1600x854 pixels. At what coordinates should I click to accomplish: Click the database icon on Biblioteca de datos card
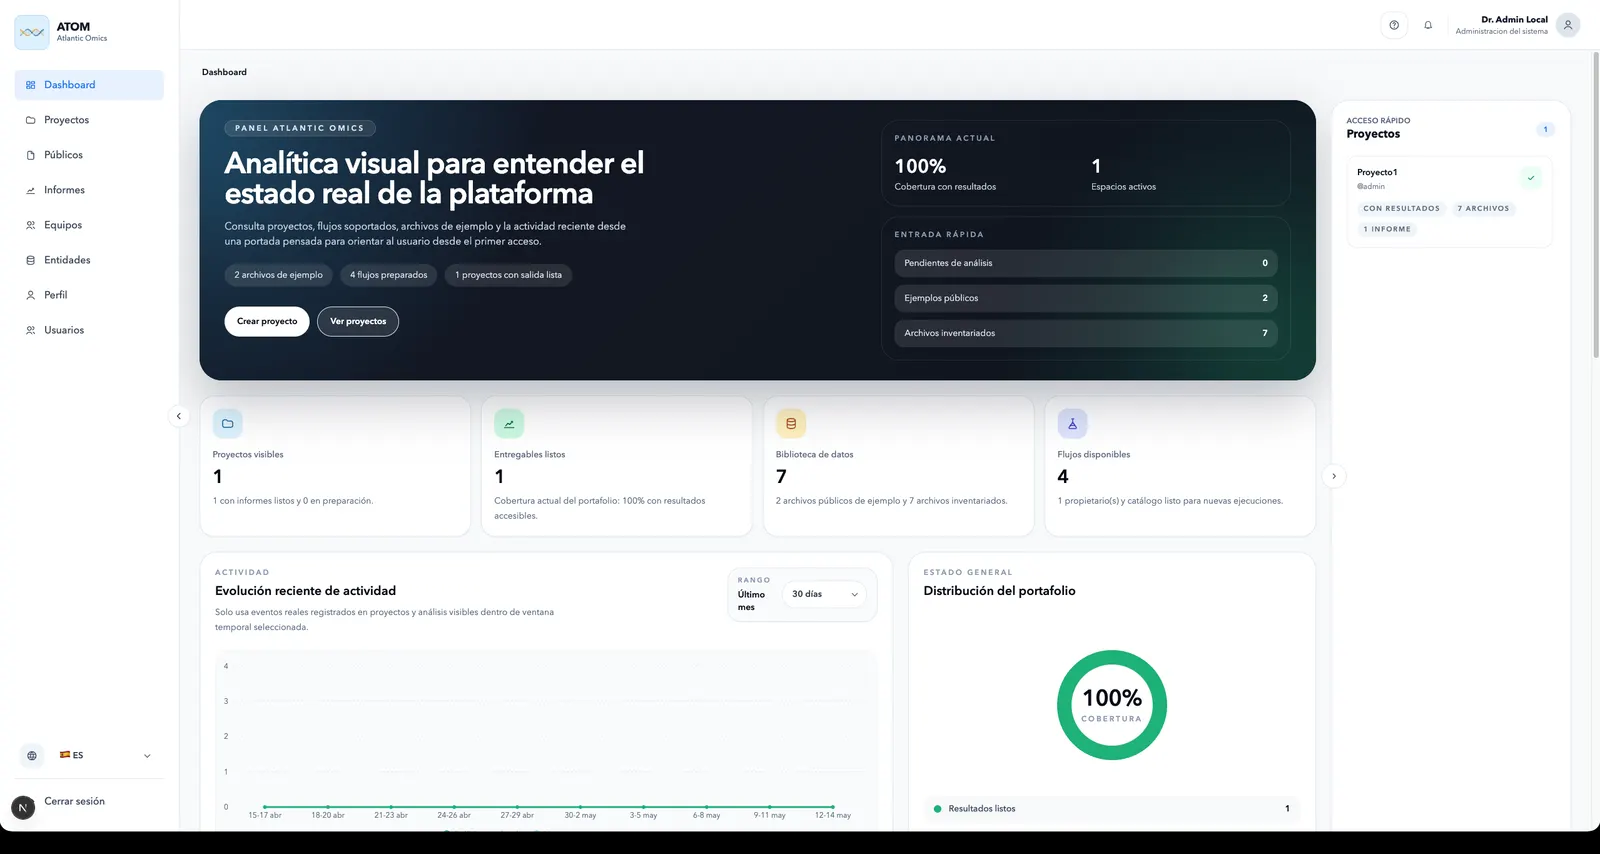pos(791,423)
